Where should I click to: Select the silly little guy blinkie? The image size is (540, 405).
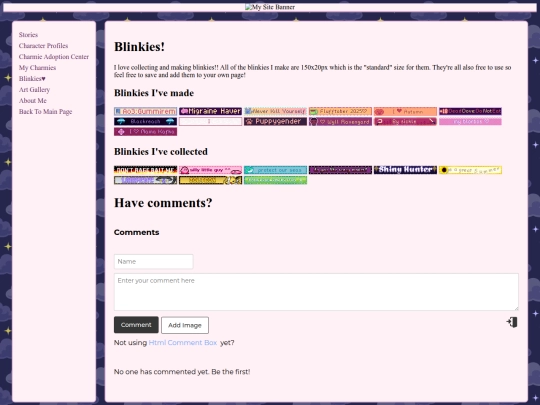(210, 170)
